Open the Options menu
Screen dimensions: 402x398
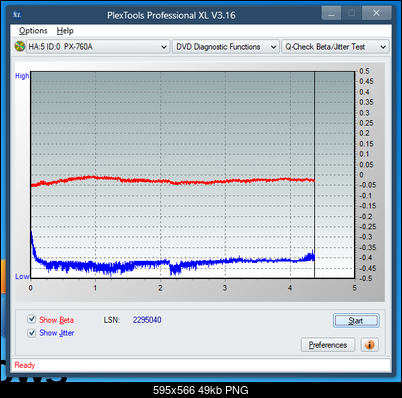pos(33,31)
